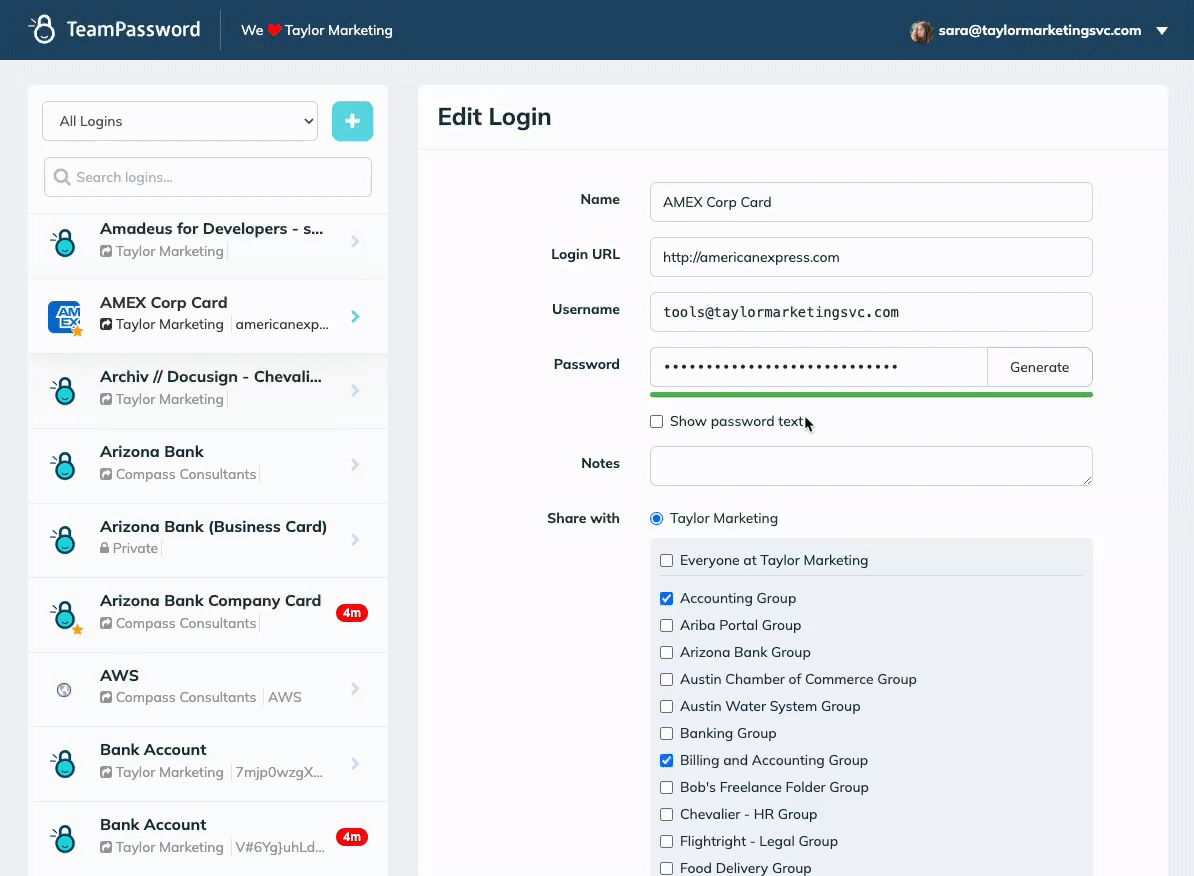Expand the AWS row chevron
This screenshot has width=1194, height=876.
tap(356, 689)
